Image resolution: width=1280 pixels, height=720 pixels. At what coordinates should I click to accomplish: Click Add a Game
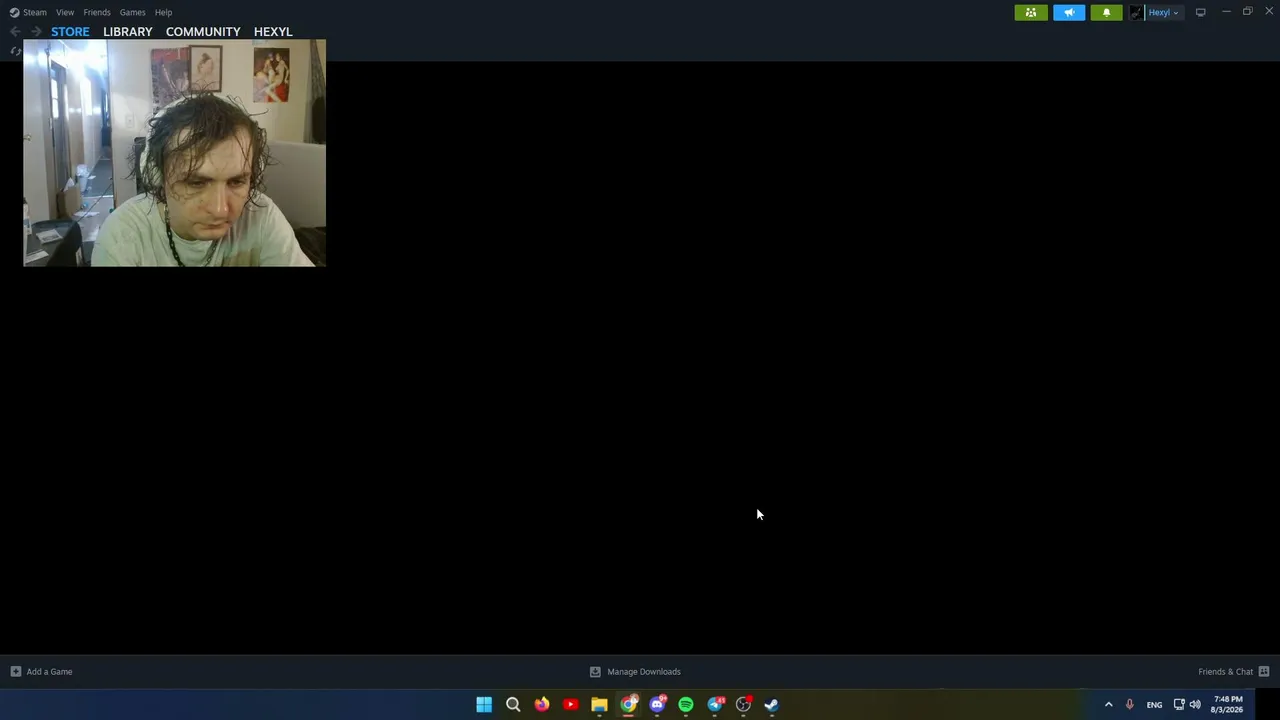tap(41, 672)
